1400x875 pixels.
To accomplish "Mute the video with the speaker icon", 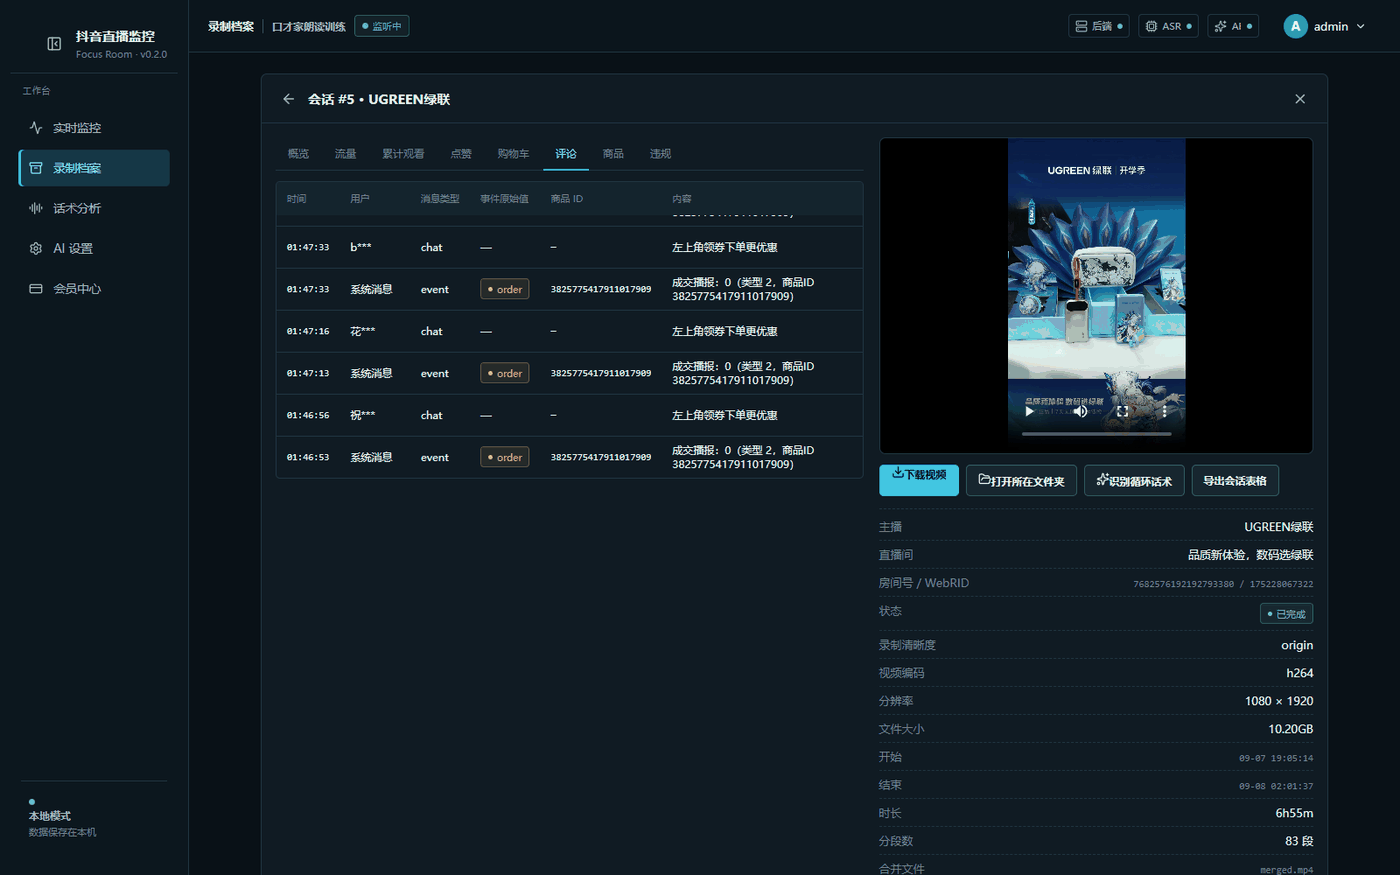I will (1080, 411).
